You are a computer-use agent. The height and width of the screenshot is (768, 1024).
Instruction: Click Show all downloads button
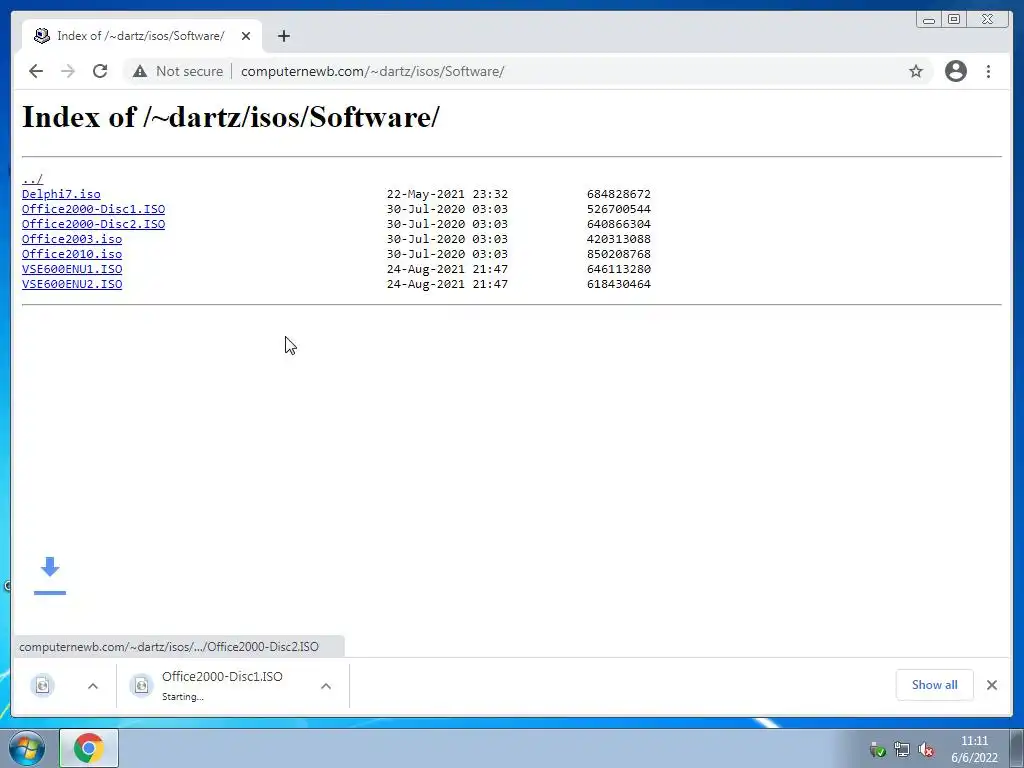pos(935,684)
